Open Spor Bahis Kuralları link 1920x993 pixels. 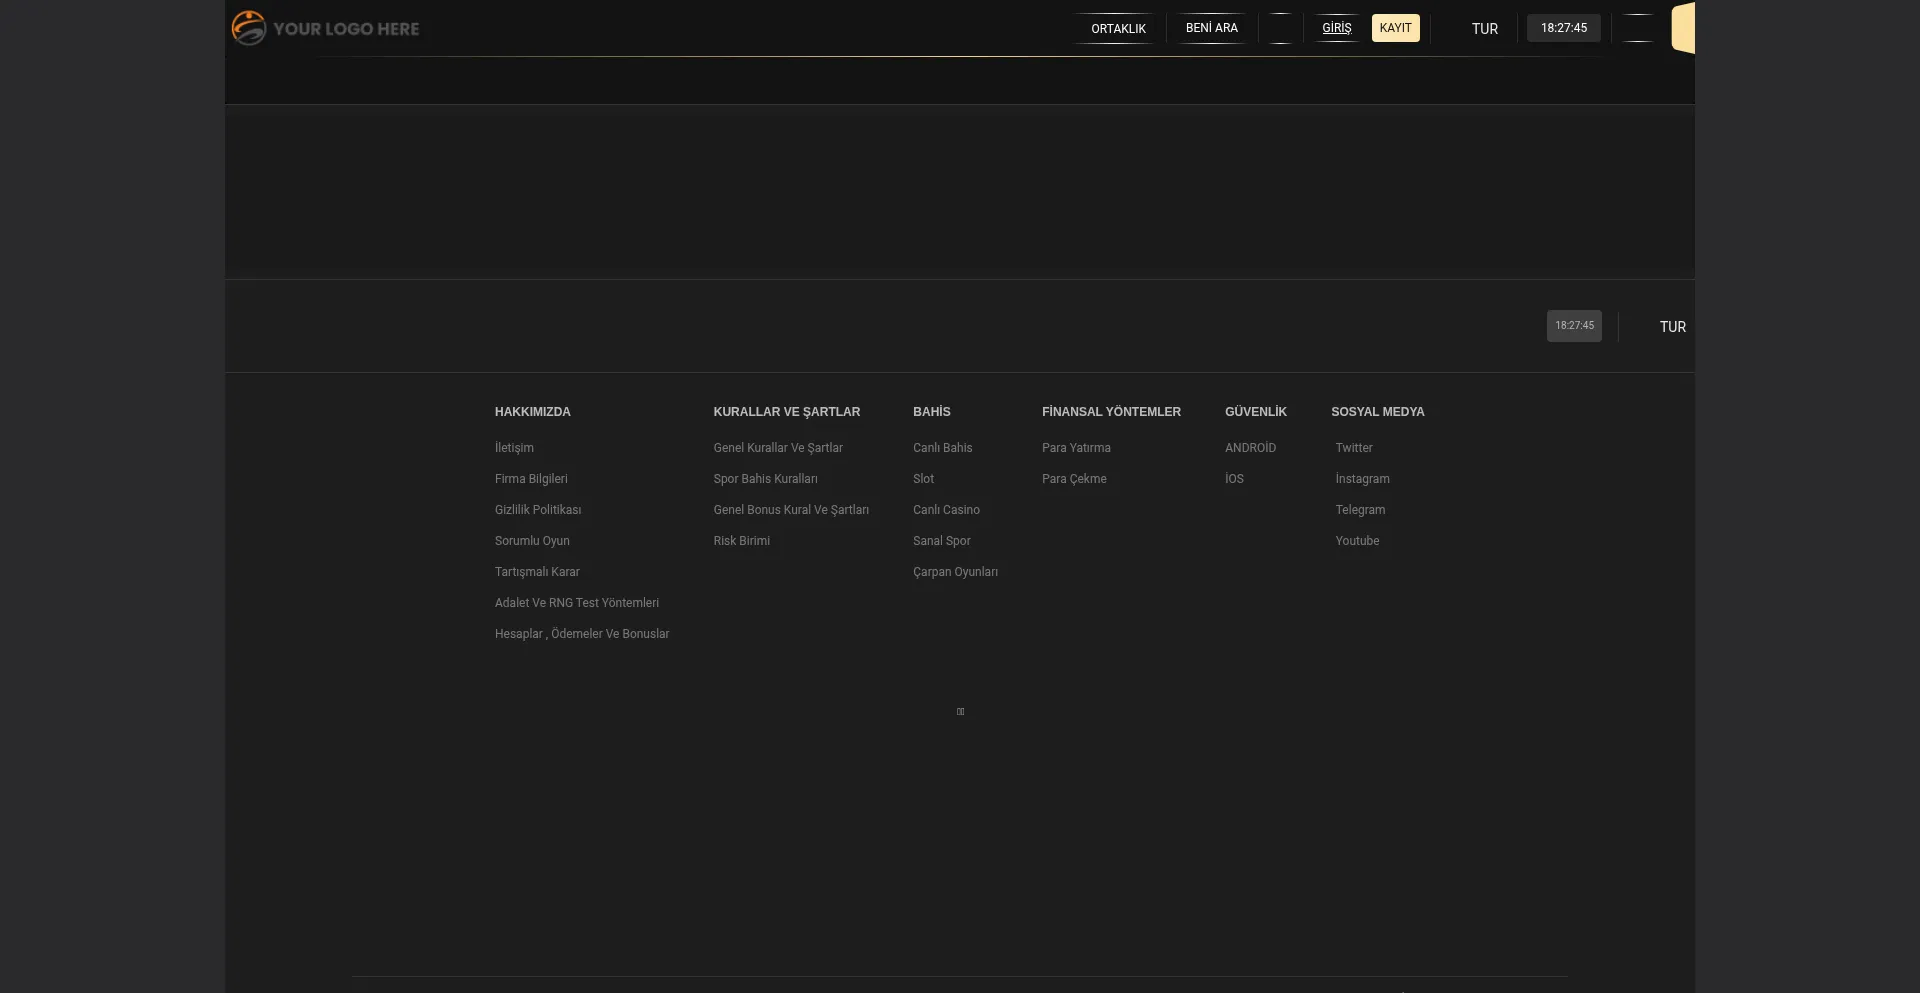point(765,479)
